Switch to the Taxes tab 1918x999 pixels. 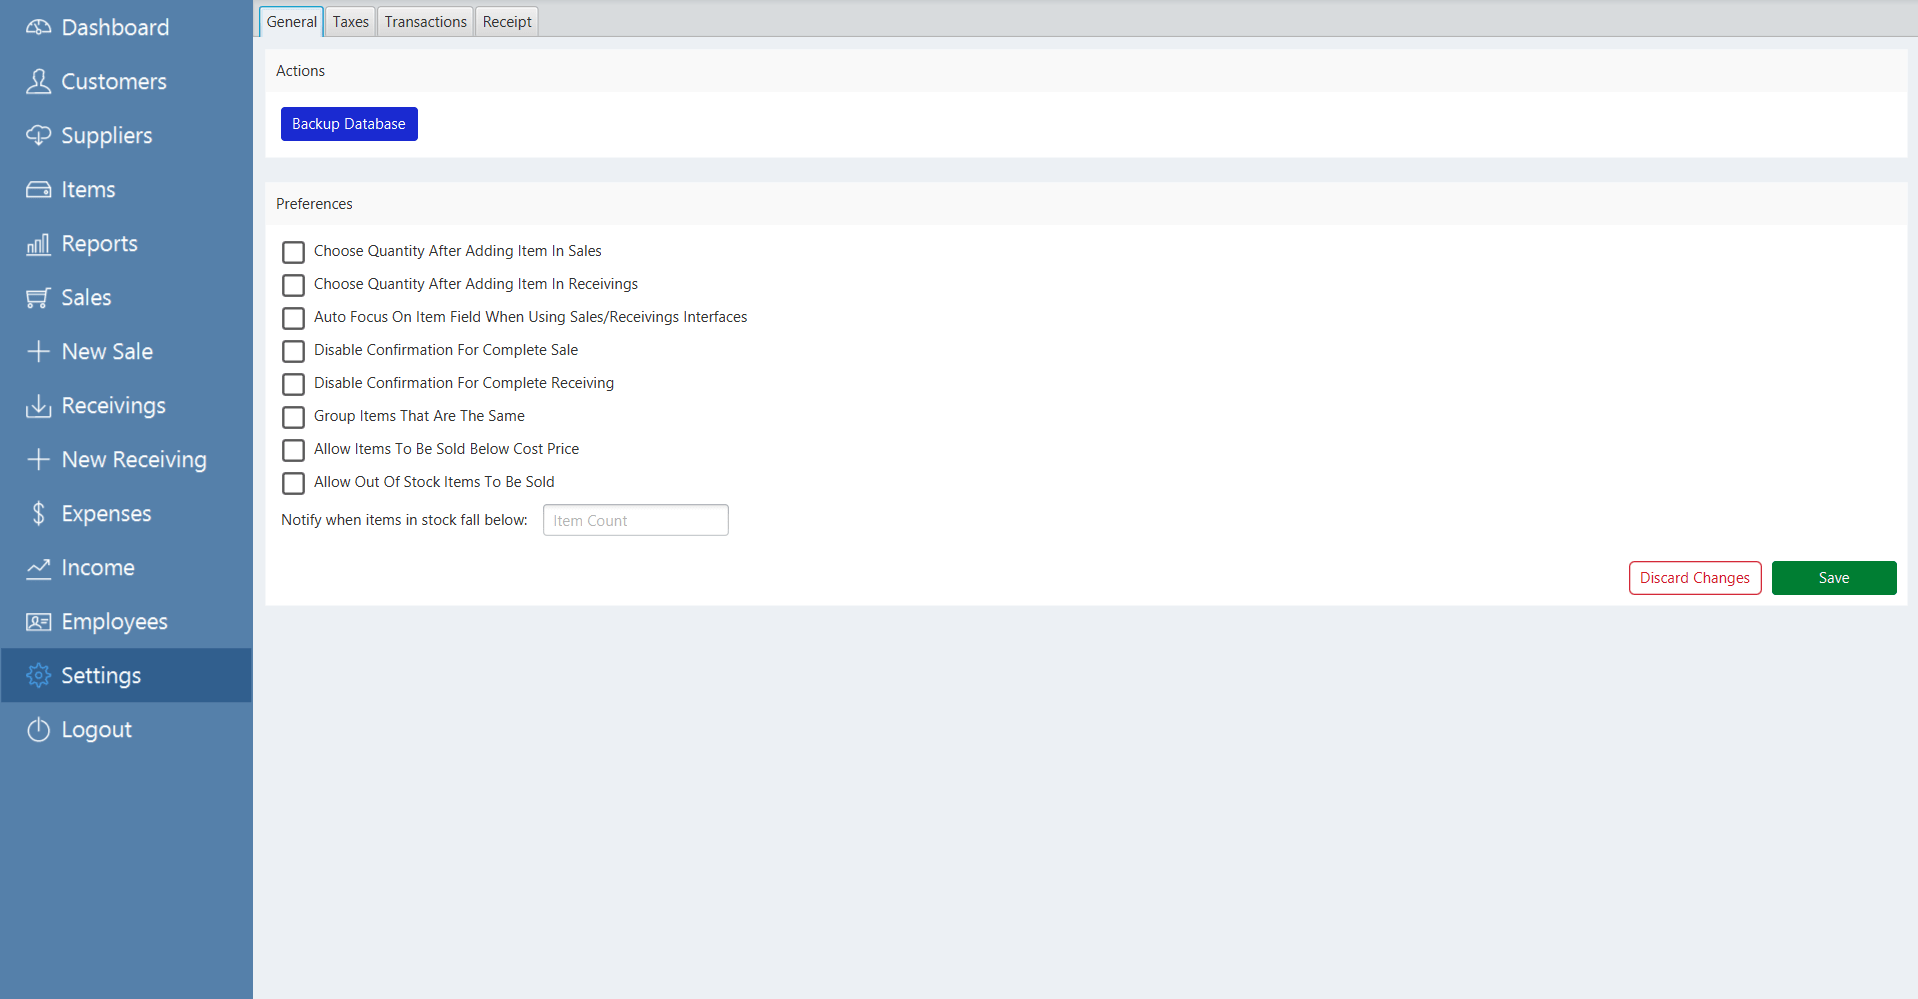[x=350, y=22]
